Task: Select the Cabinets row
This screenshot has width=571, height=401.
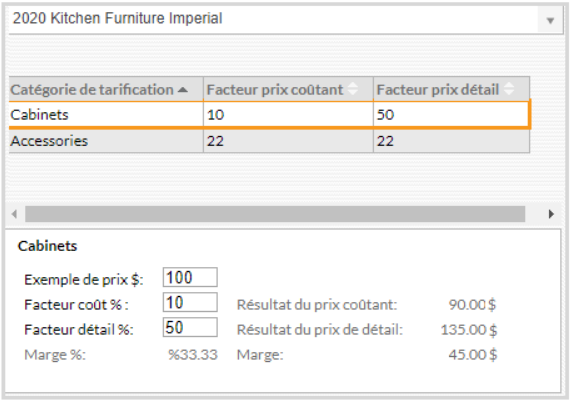Action: pyautogui.click(x=269, y=115)
